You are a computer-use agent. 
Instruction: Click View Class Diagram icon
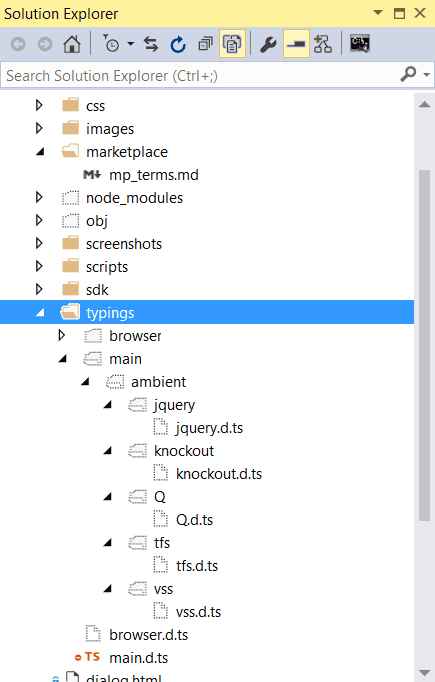click(323, 44)
